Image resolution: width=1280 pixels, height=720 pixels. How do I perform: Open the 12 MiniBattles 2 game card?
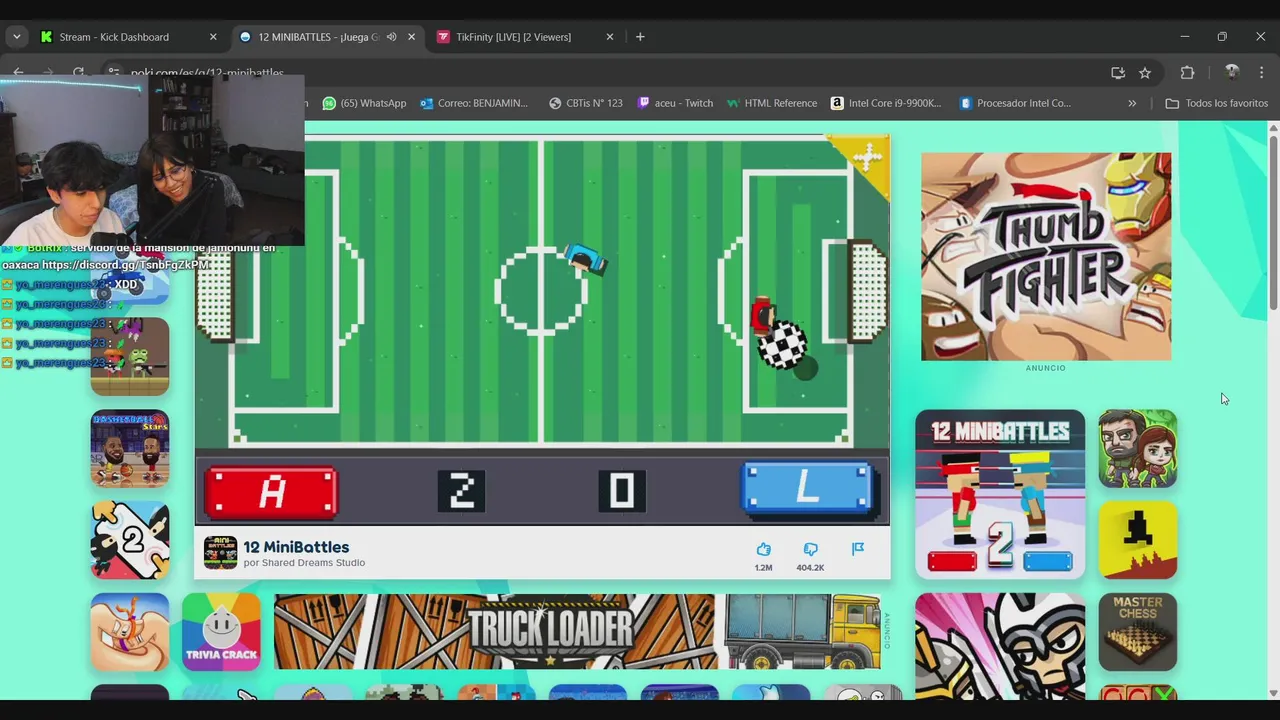point(1000,494)
